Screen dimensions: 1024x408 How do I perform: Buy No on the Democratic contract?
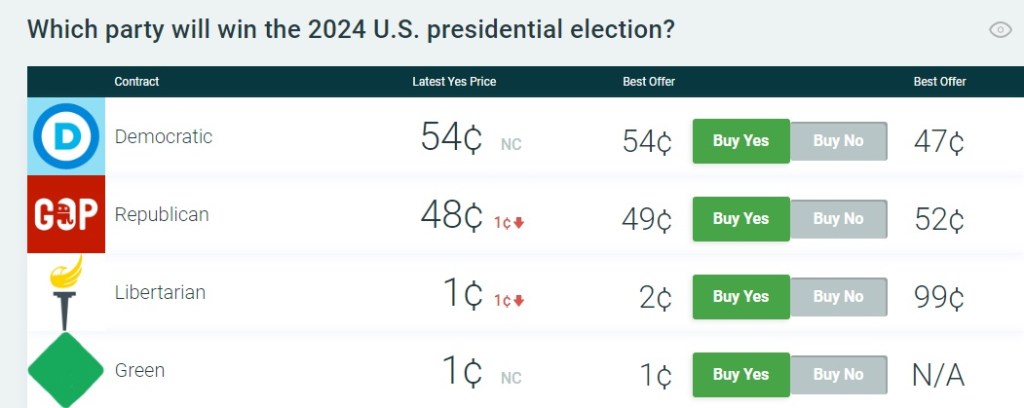838,141
